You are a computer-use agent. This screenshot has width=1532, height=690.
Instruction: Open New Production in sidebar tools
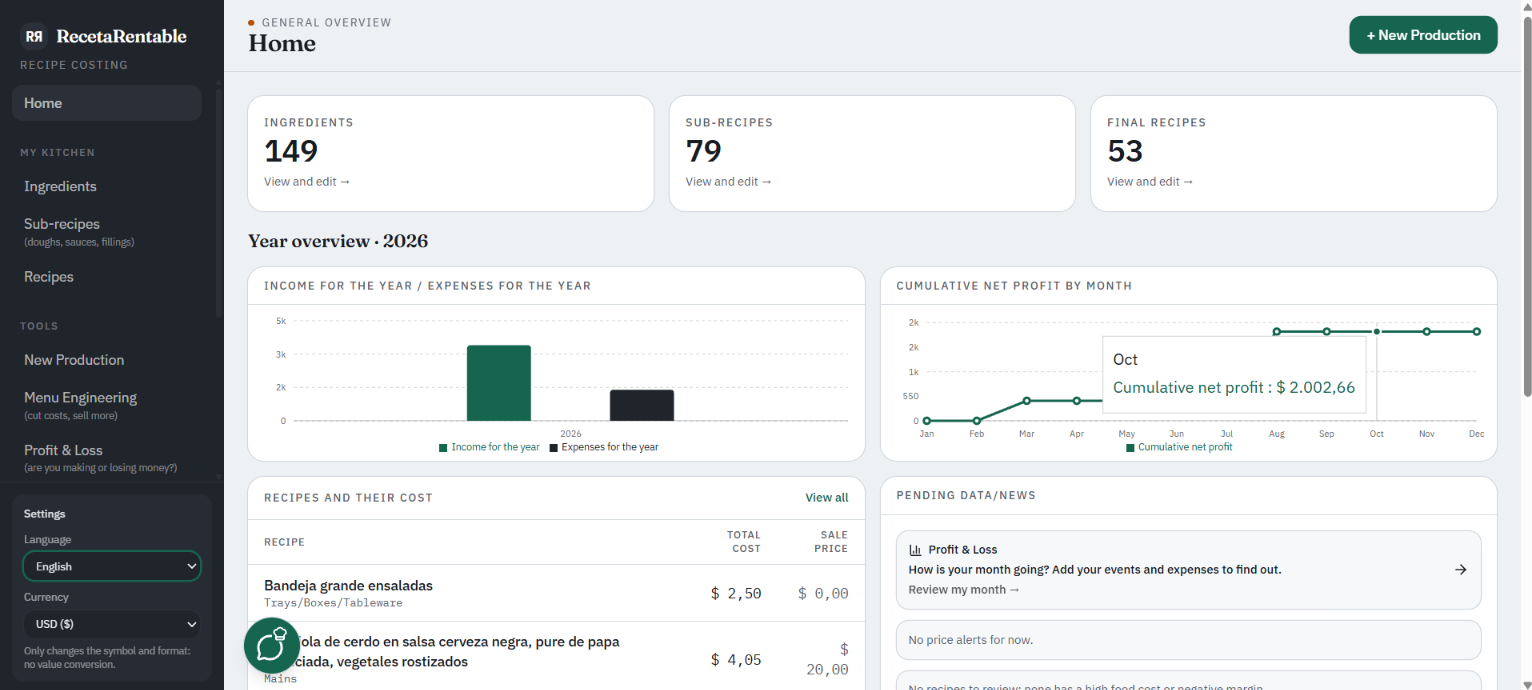74,360
